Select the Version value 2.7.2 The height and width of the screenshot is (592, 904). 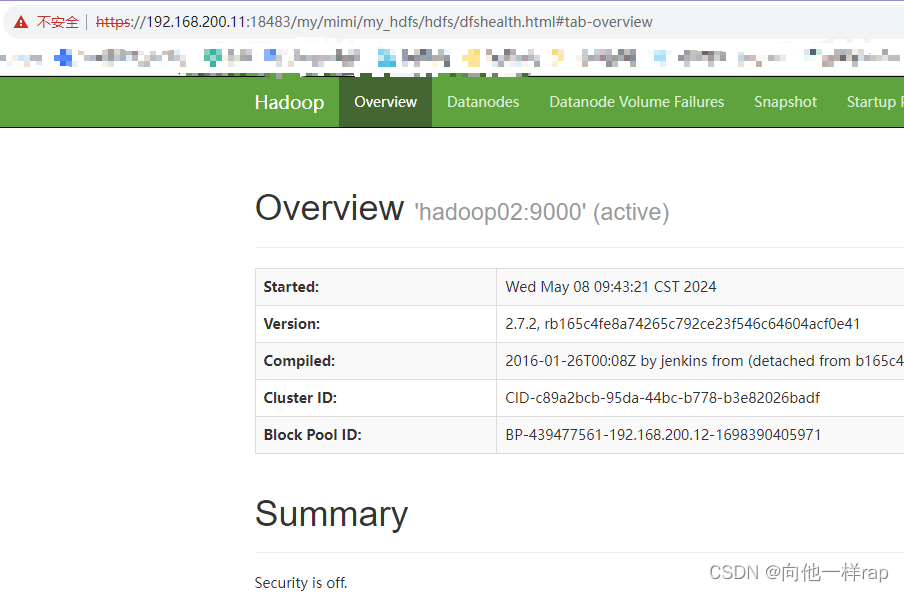point(683,324)
